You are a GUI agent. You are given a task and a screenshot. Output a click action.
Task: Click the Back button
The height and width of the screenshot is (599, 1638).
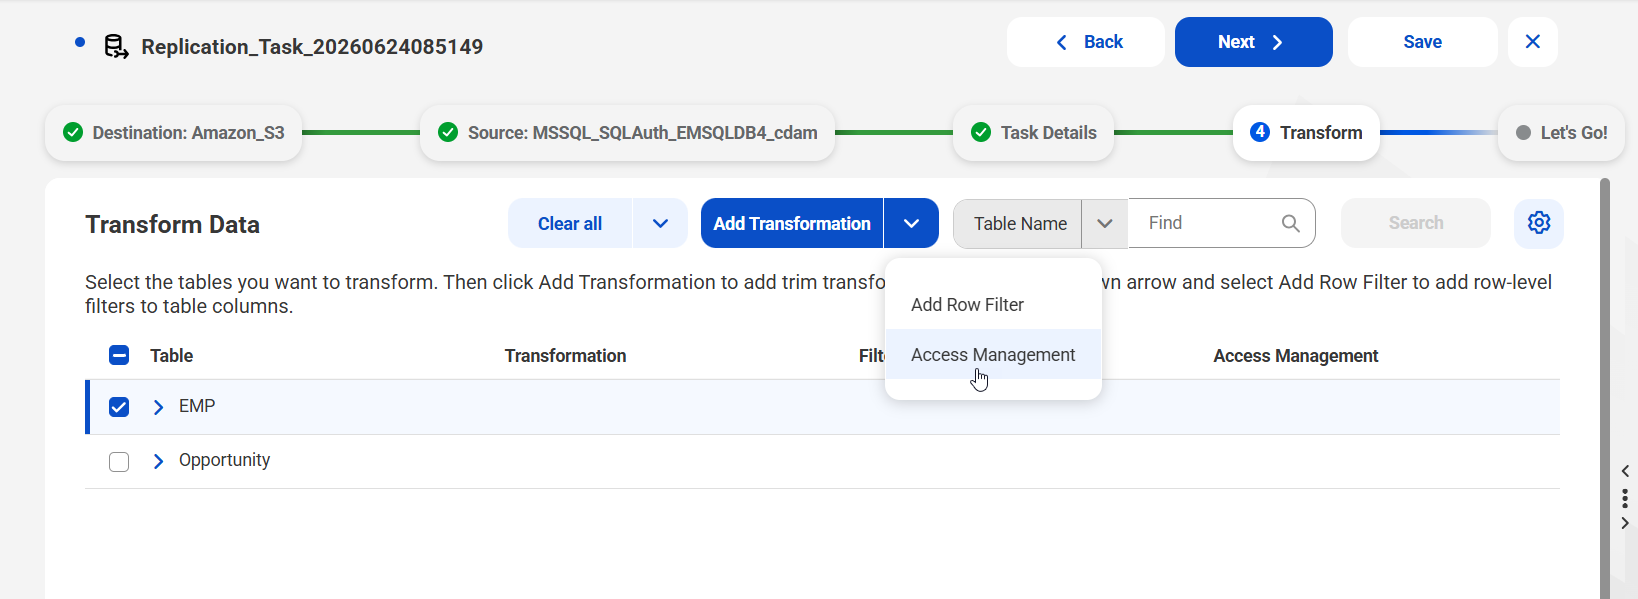point(1086,42)
